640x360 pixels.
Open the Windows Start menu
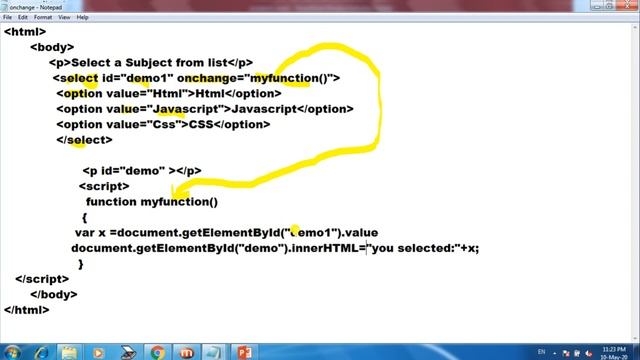tap(12, 352)
